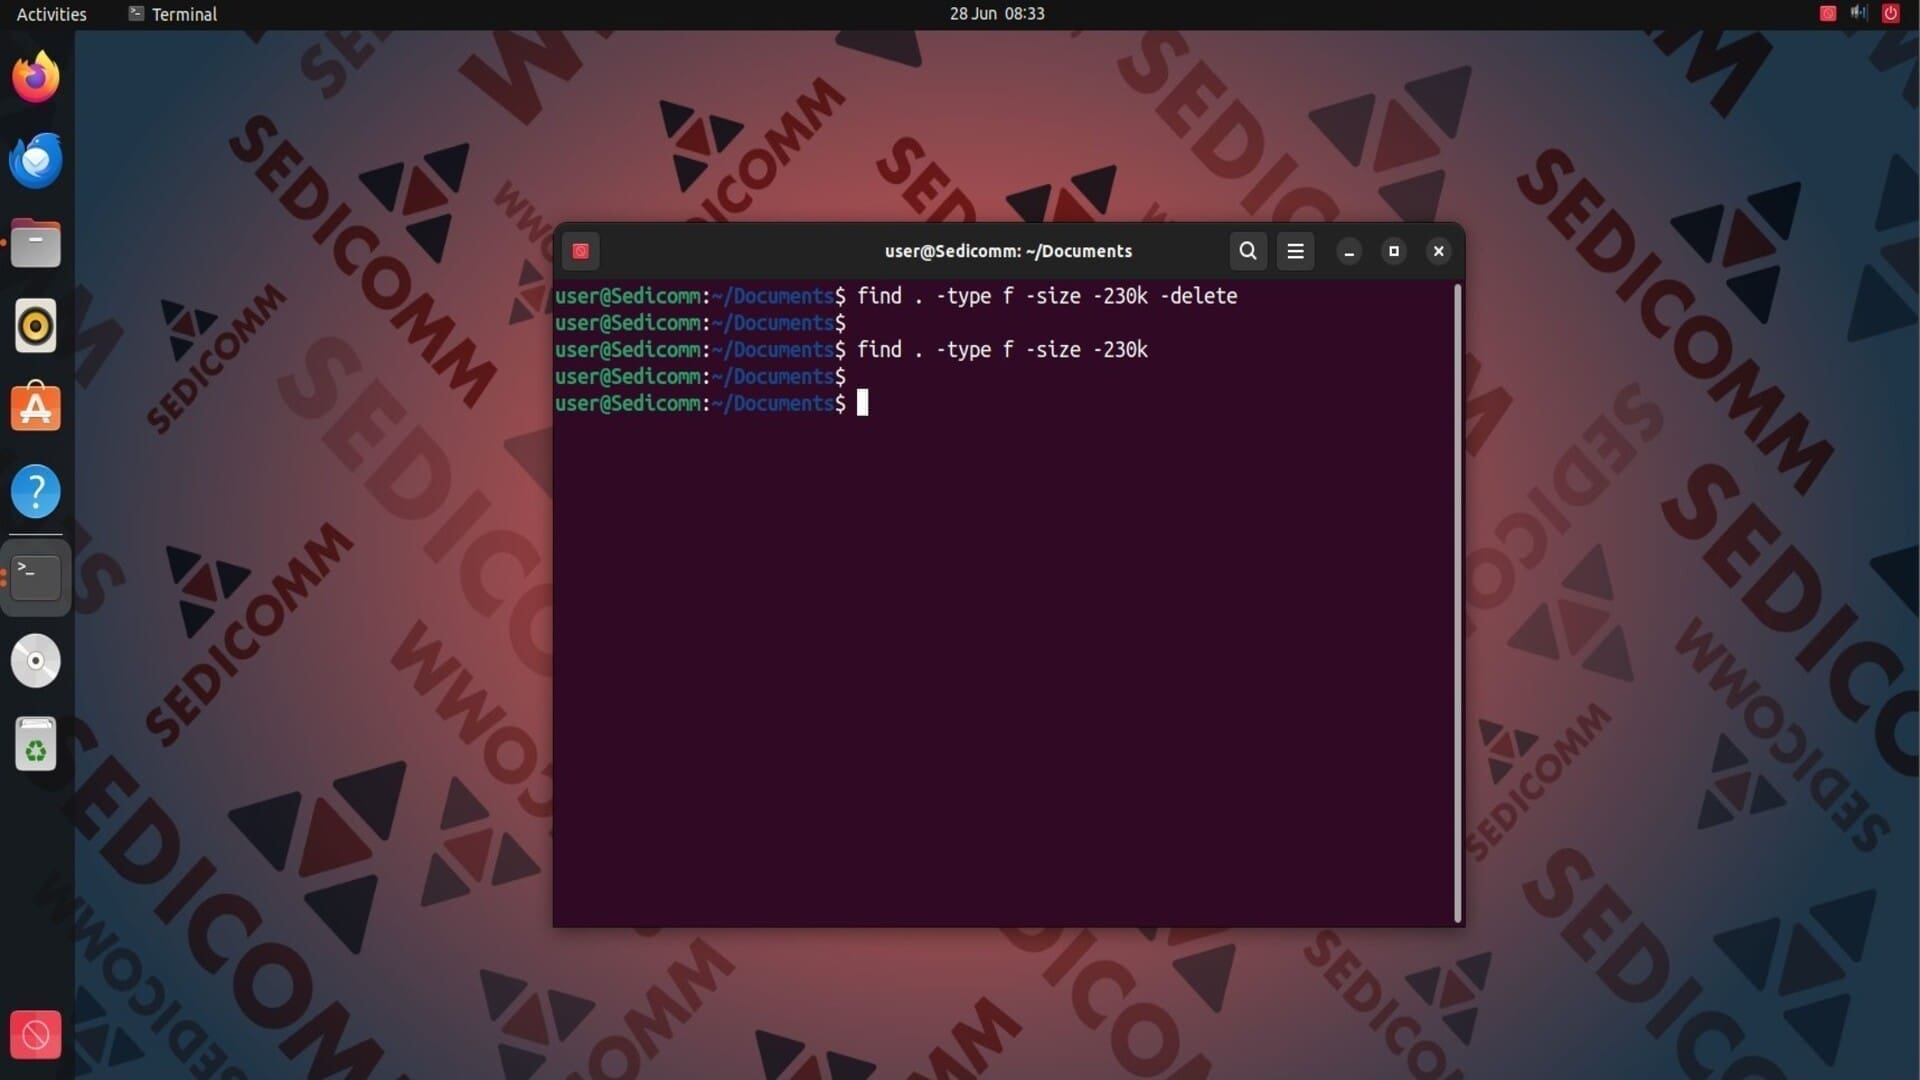Screen dimensions: 1920x1080
Task: Open the Help question-mark icon
Action: [36, 491]
